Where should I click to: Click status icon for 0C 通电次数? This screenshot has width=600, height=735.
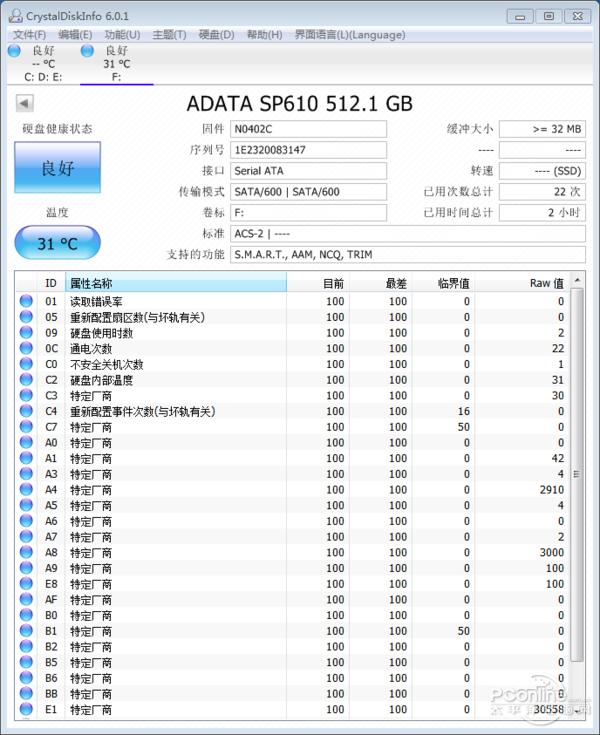26,348
